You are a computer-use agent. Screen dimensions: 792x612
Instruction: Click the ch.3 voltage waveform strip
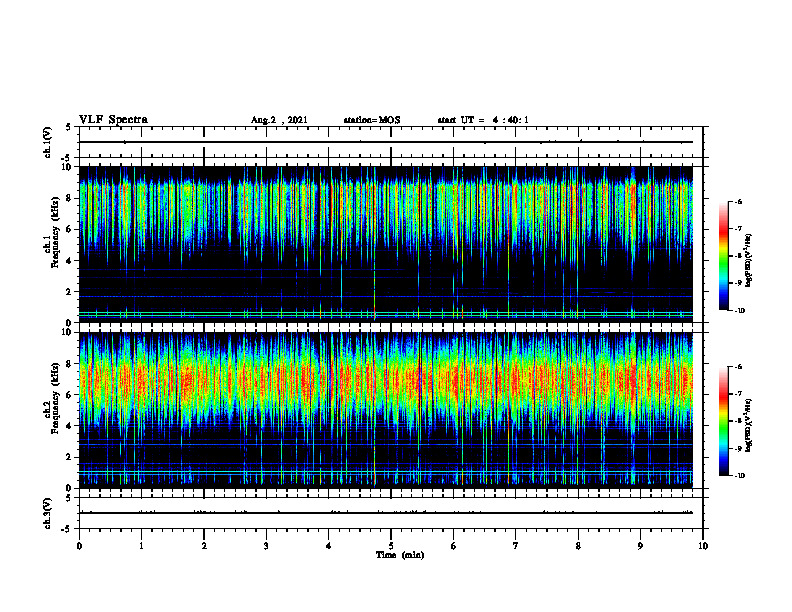coord(391,513)
